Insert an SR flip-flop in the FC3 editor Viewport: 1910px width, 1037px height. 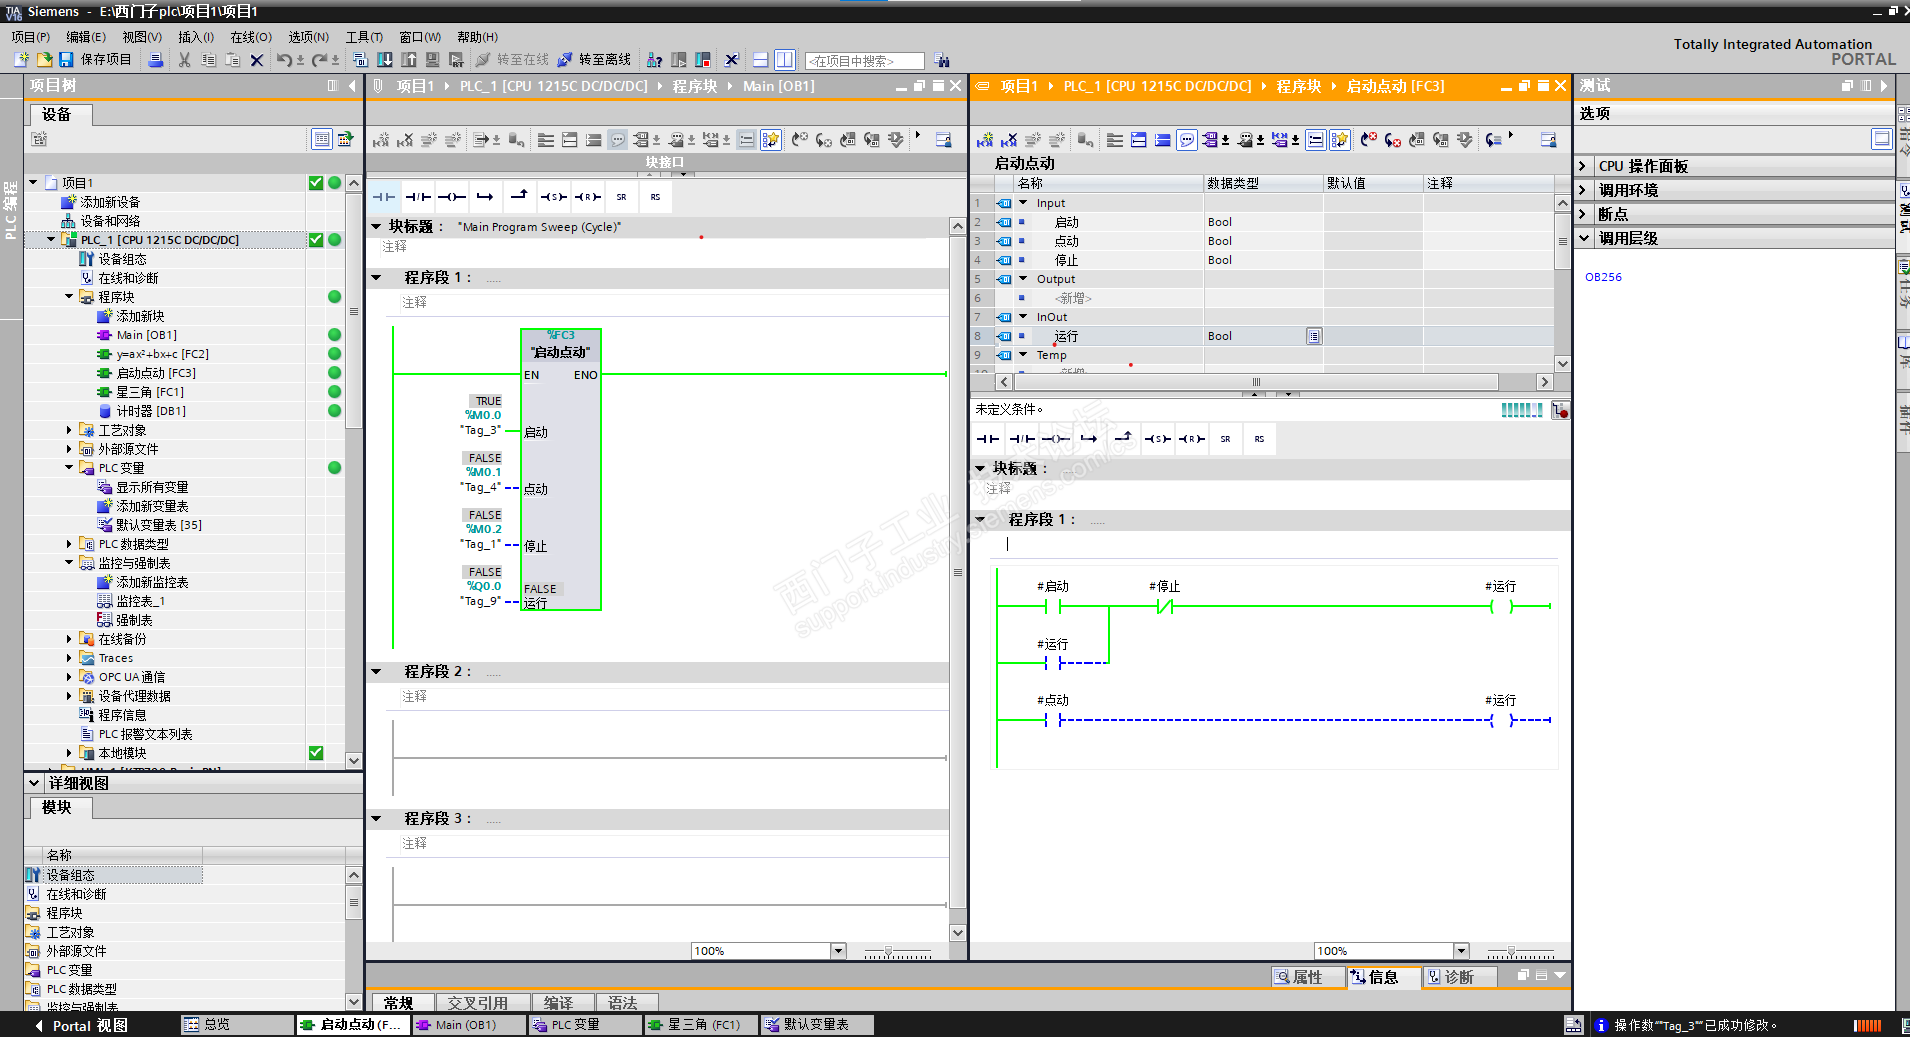1225,439
